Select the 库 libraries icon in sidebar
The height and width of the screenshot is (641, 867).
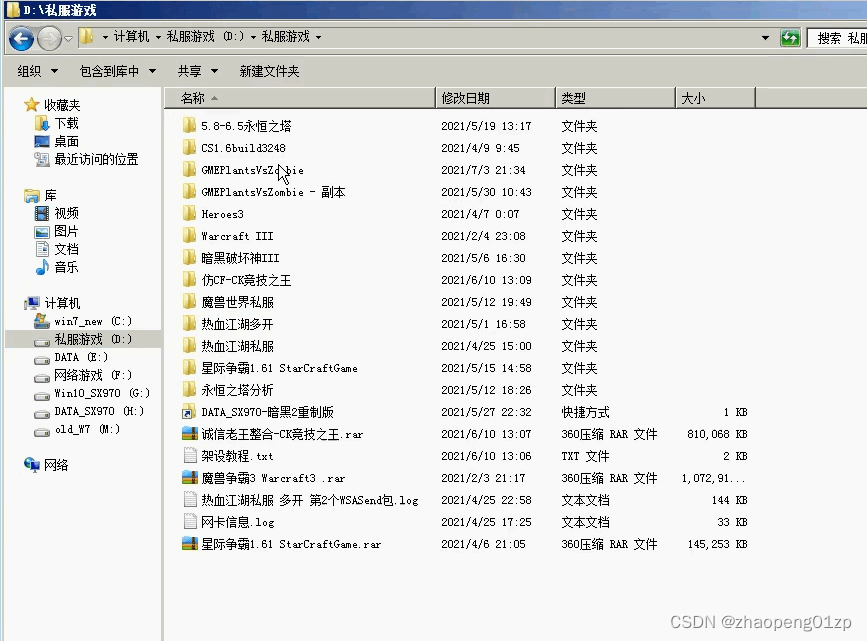[x=32, y=195]
